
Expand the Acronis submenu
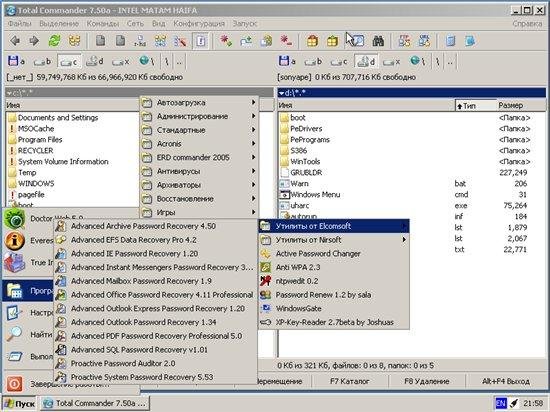click(x=199, y=144)
